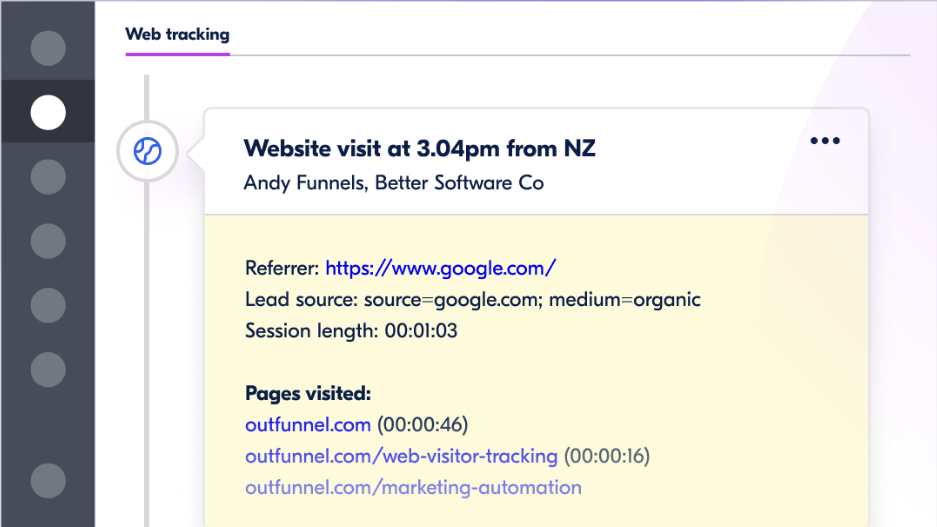Select the highlighted white circle in sidebar
This screenshot has width=937, height=527.
pyautogui.click(x=48, y=112)
